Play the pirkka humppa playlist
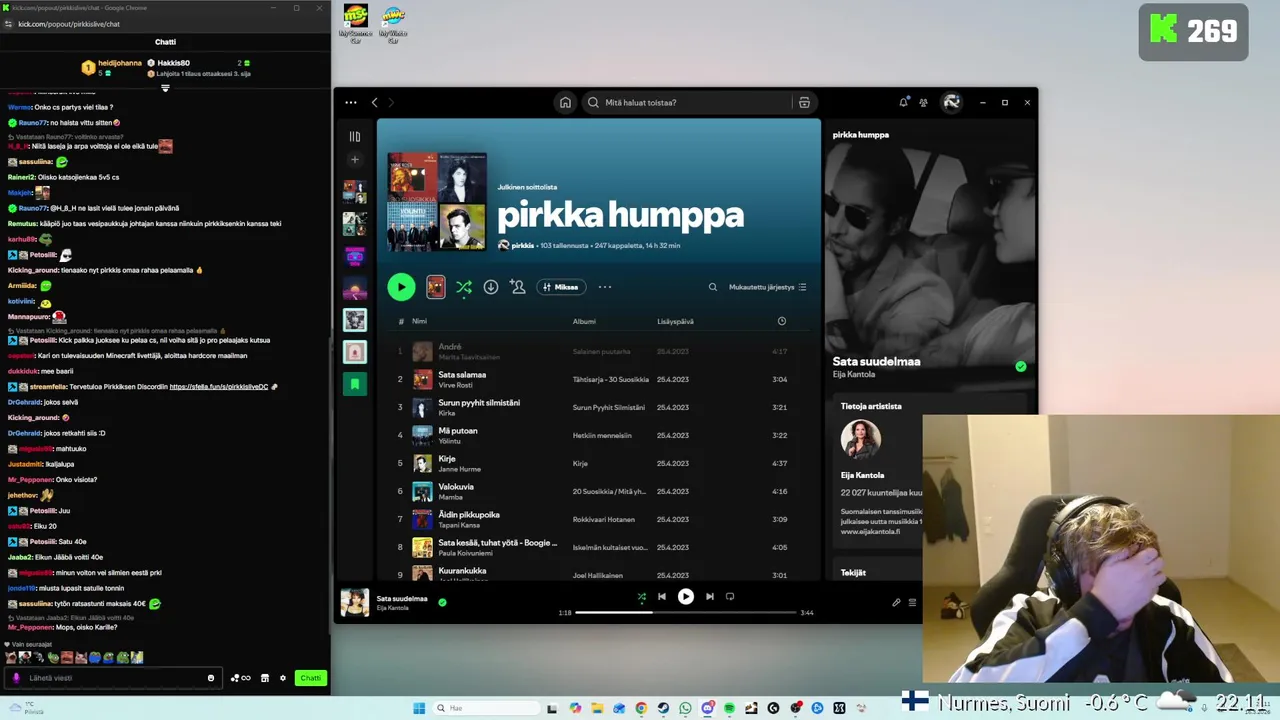This screenshot has height=720, width=1280. tap(401, 287)
